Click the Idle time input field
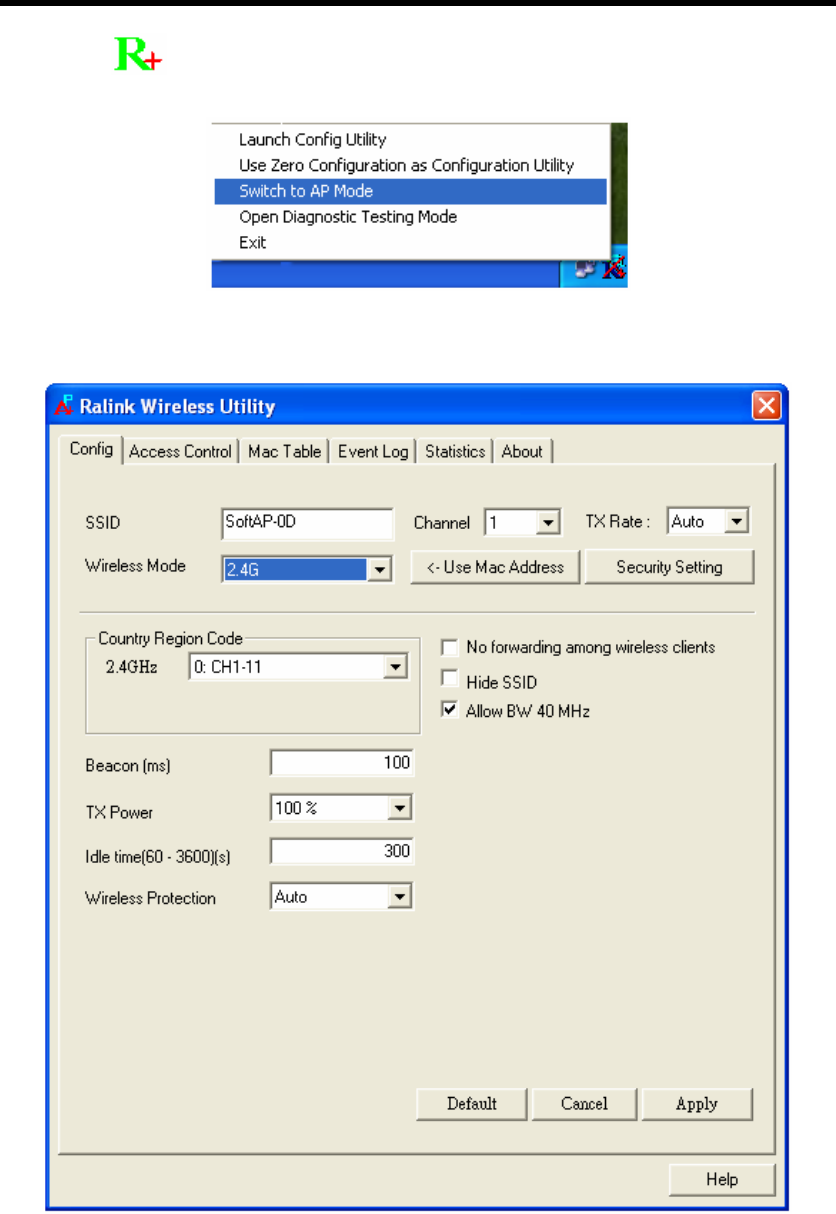 point(342,852)
